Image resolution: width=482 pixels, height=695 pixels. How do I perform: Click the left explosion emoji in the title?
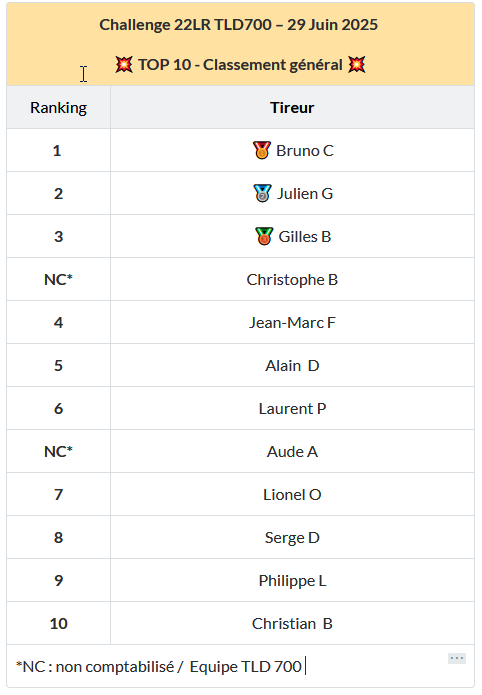click(124, 65)
